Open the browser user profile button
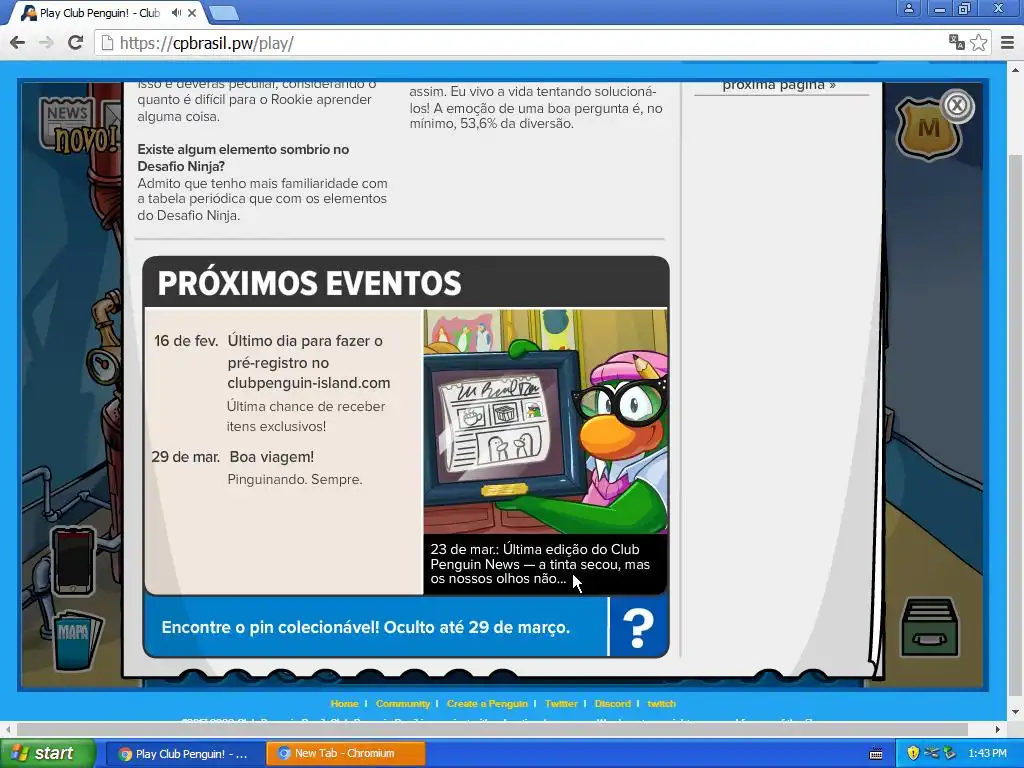 coord(908,8)
